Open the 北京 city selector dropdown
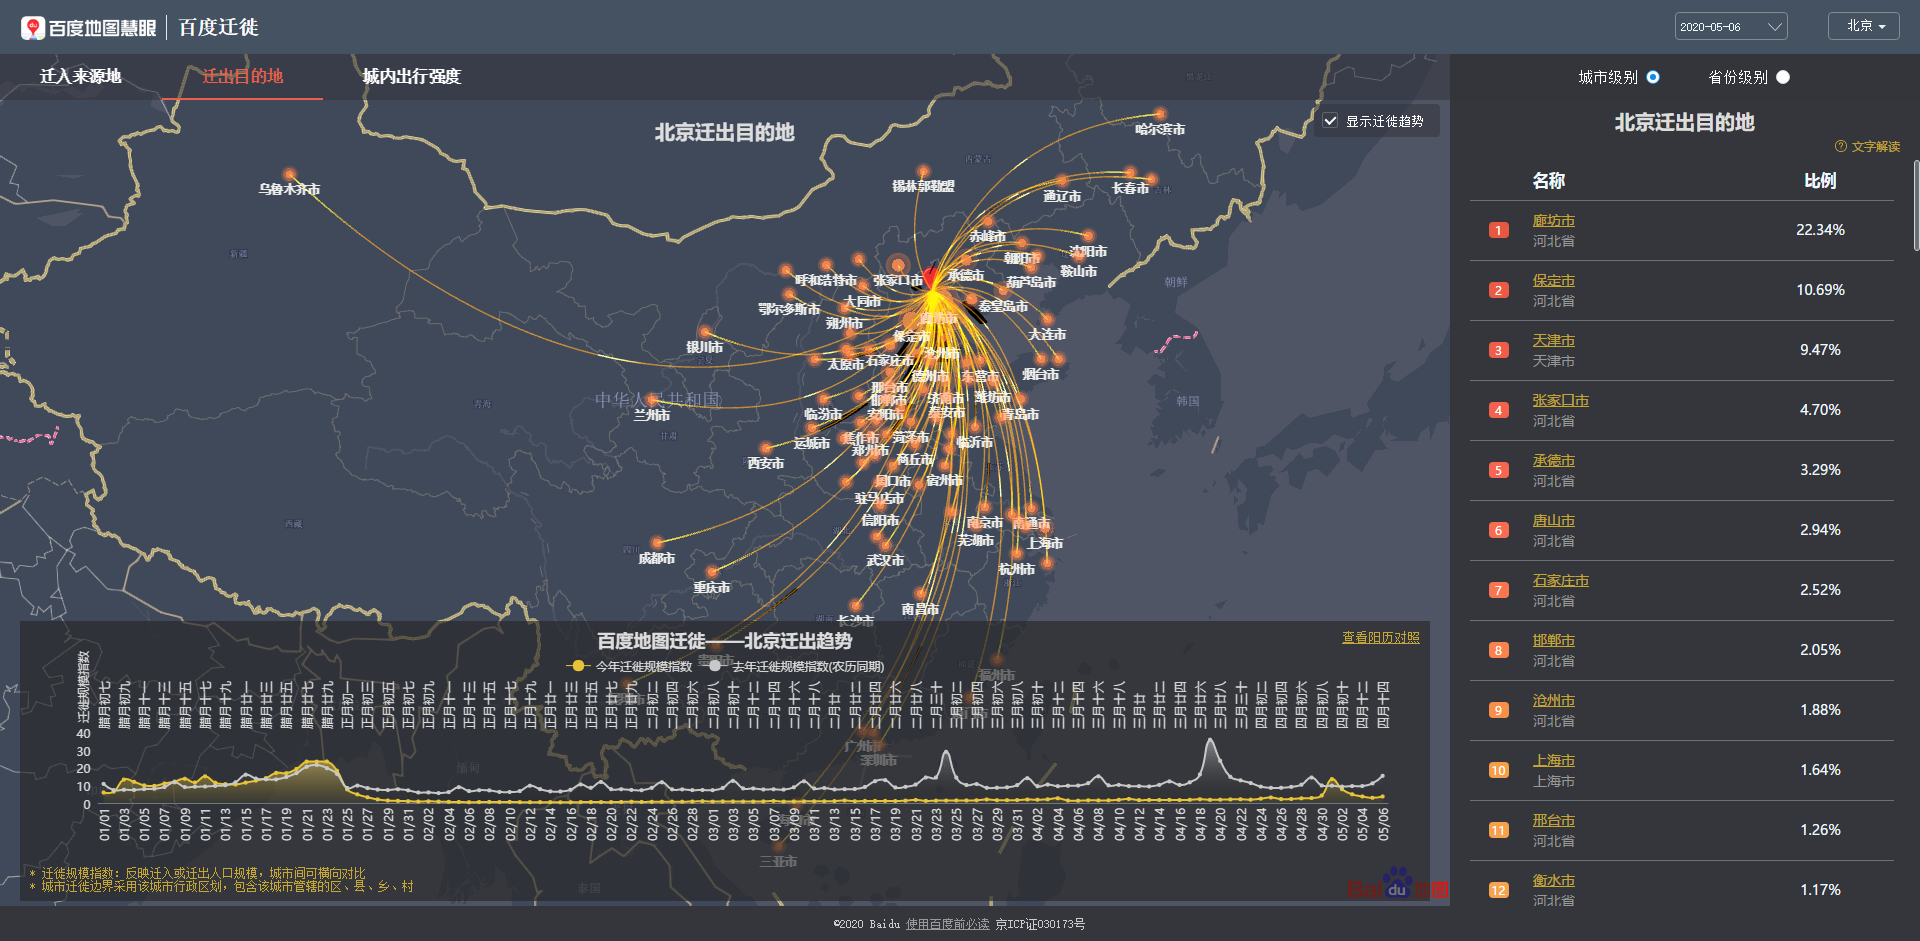Viewport: 1920px width, 941px height. 1864,26
